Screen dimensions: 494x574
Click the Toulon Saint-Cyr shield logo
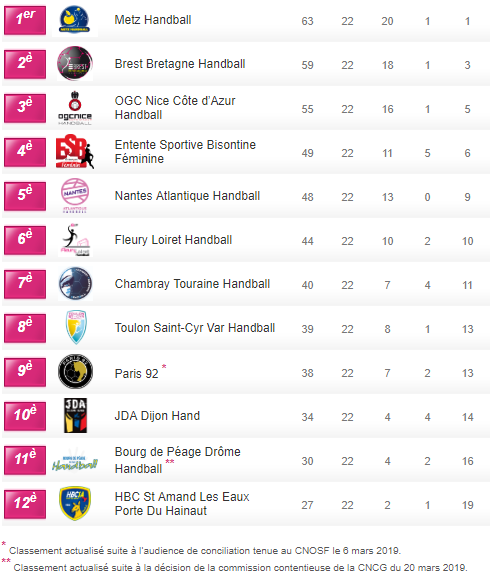pyautogui.click(x=76, y=327)
